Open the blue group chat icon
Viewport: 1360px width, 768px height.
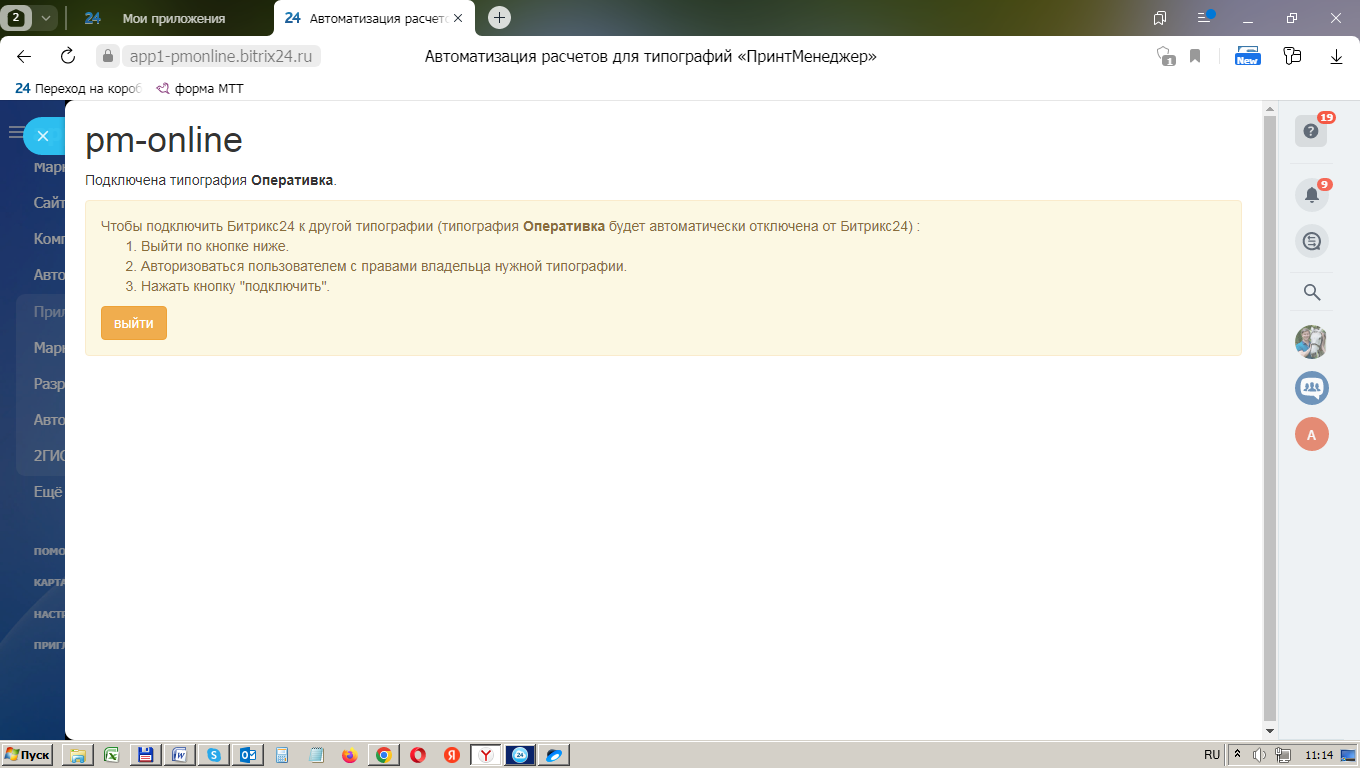coord(1312,388)
